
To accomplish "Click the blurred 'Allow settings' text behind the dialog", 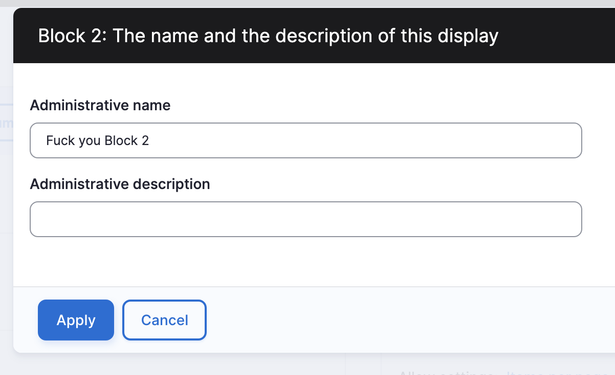I will point(446,372).
